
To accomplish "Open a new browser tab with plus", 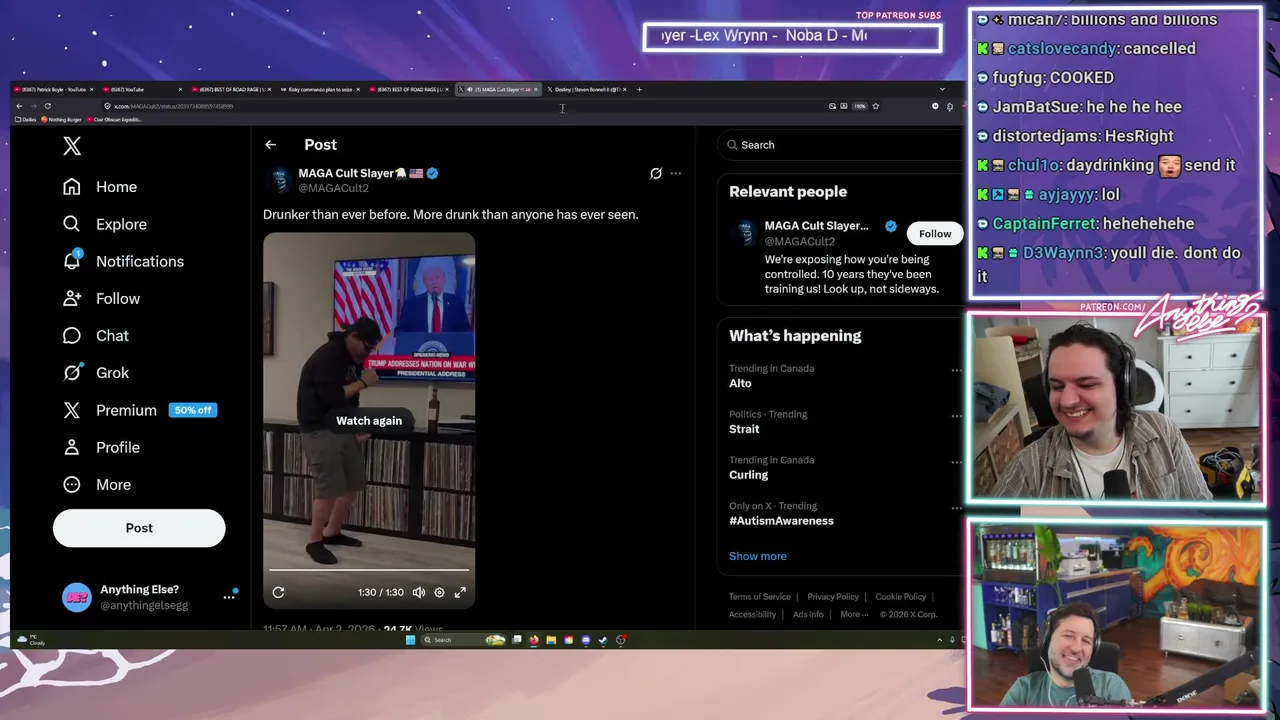I will (639, 89).
